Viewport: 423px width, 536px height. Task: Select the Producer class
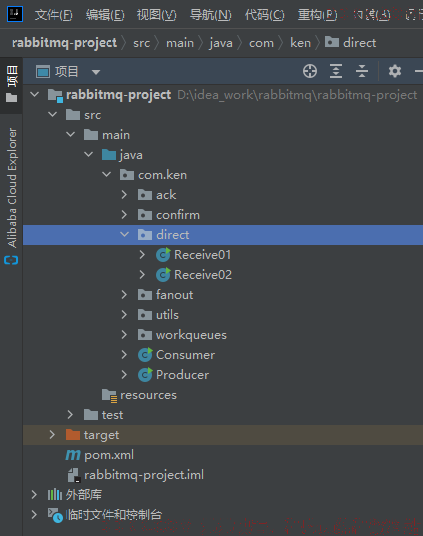click(173, 375)
